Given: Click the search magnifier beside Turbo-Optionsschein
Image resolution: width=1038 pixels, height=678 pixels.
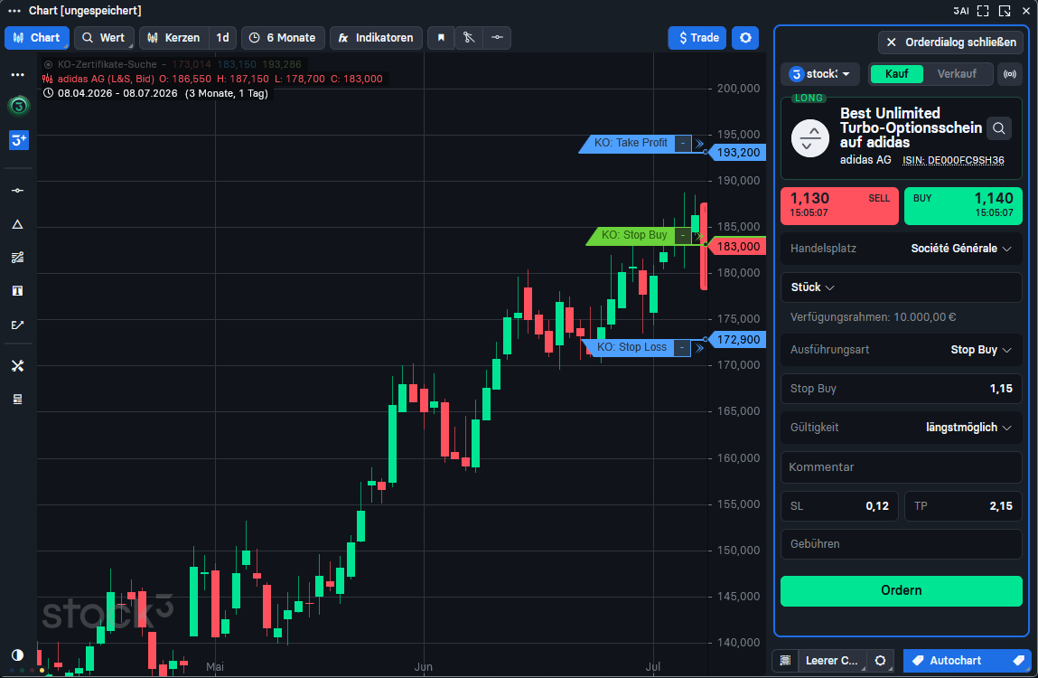Looking at the screenshot, I should point(999,128).
